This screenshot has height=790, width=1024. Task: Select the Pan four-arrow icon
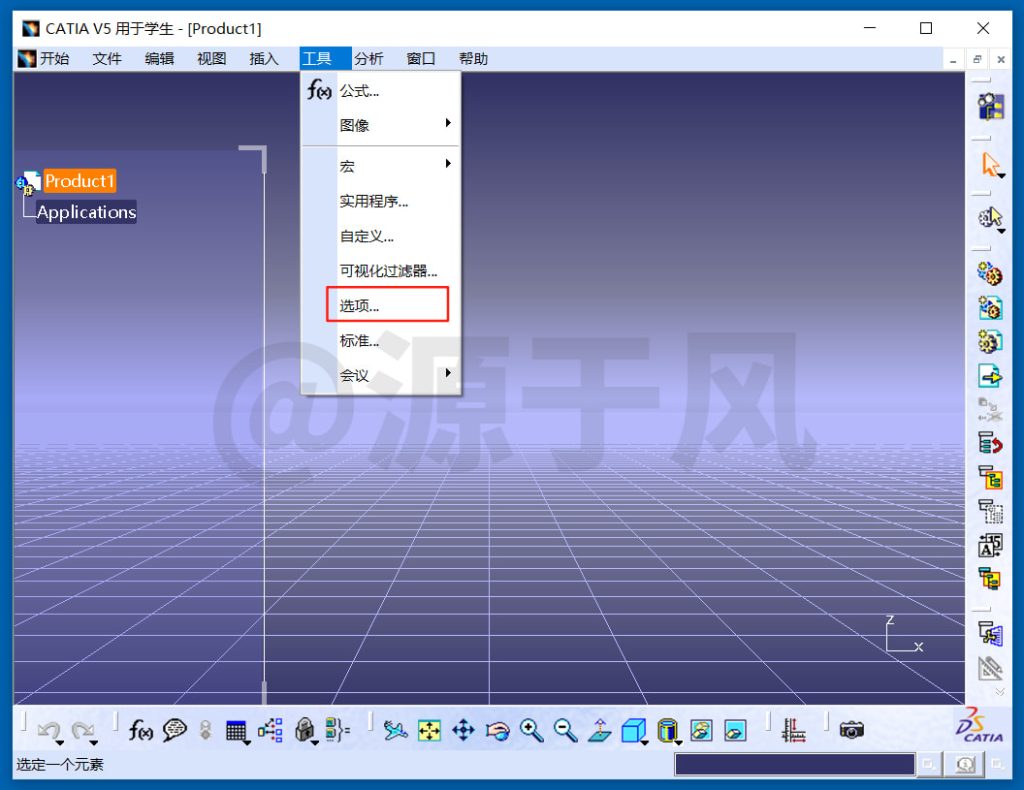pyautogui.click(x=463, y=730)
